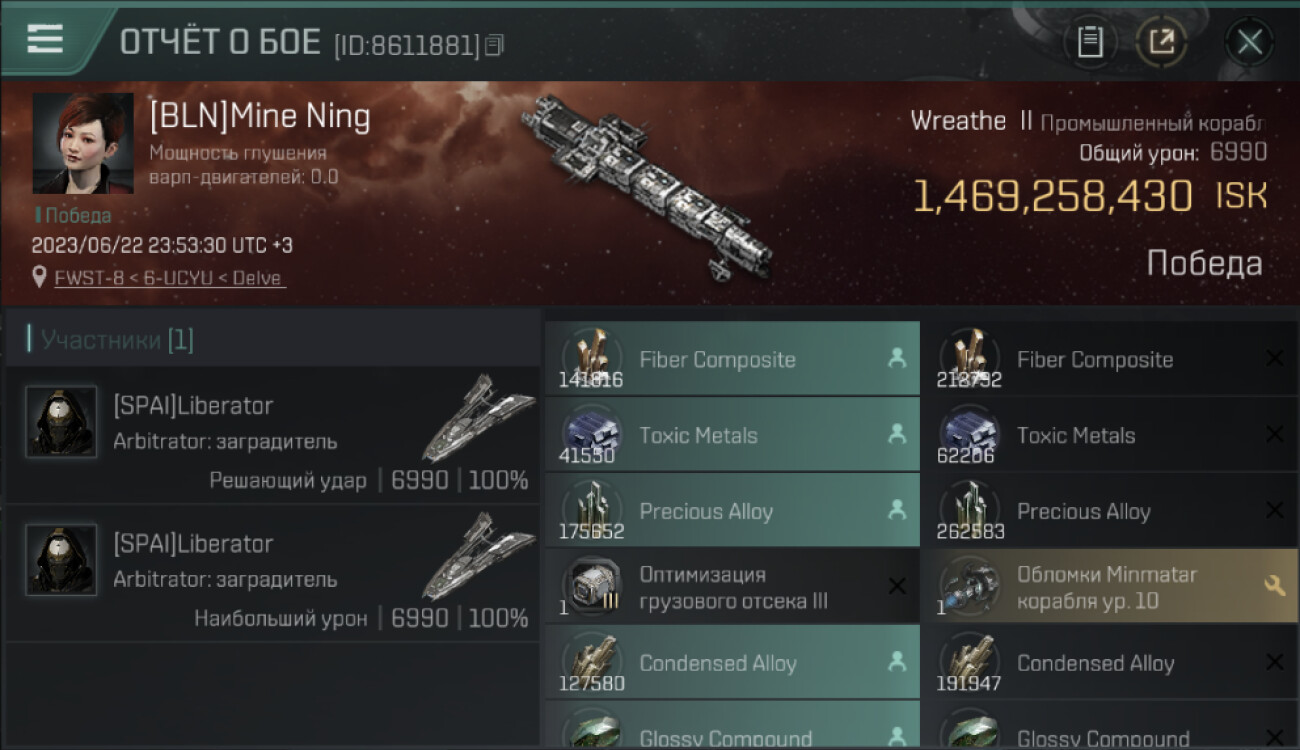Select destroyed Fiber Composite 218732 item
Viewport: 1300px width, 750px height.
point(1109,359)
